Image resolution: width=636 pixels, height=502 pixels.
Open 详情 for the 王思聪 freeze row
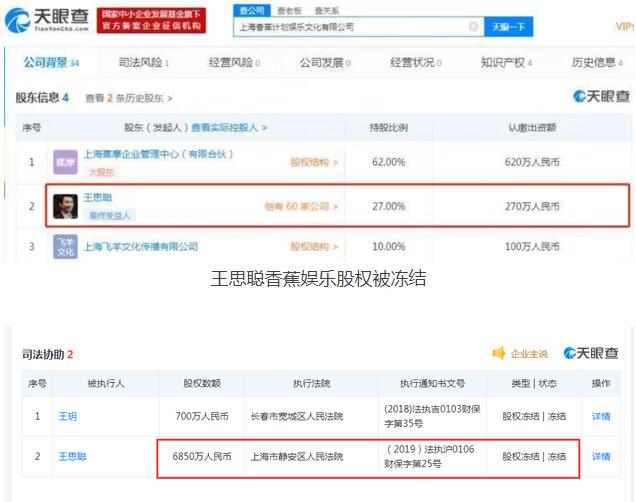pyautogui.click(x=601, y=457)
